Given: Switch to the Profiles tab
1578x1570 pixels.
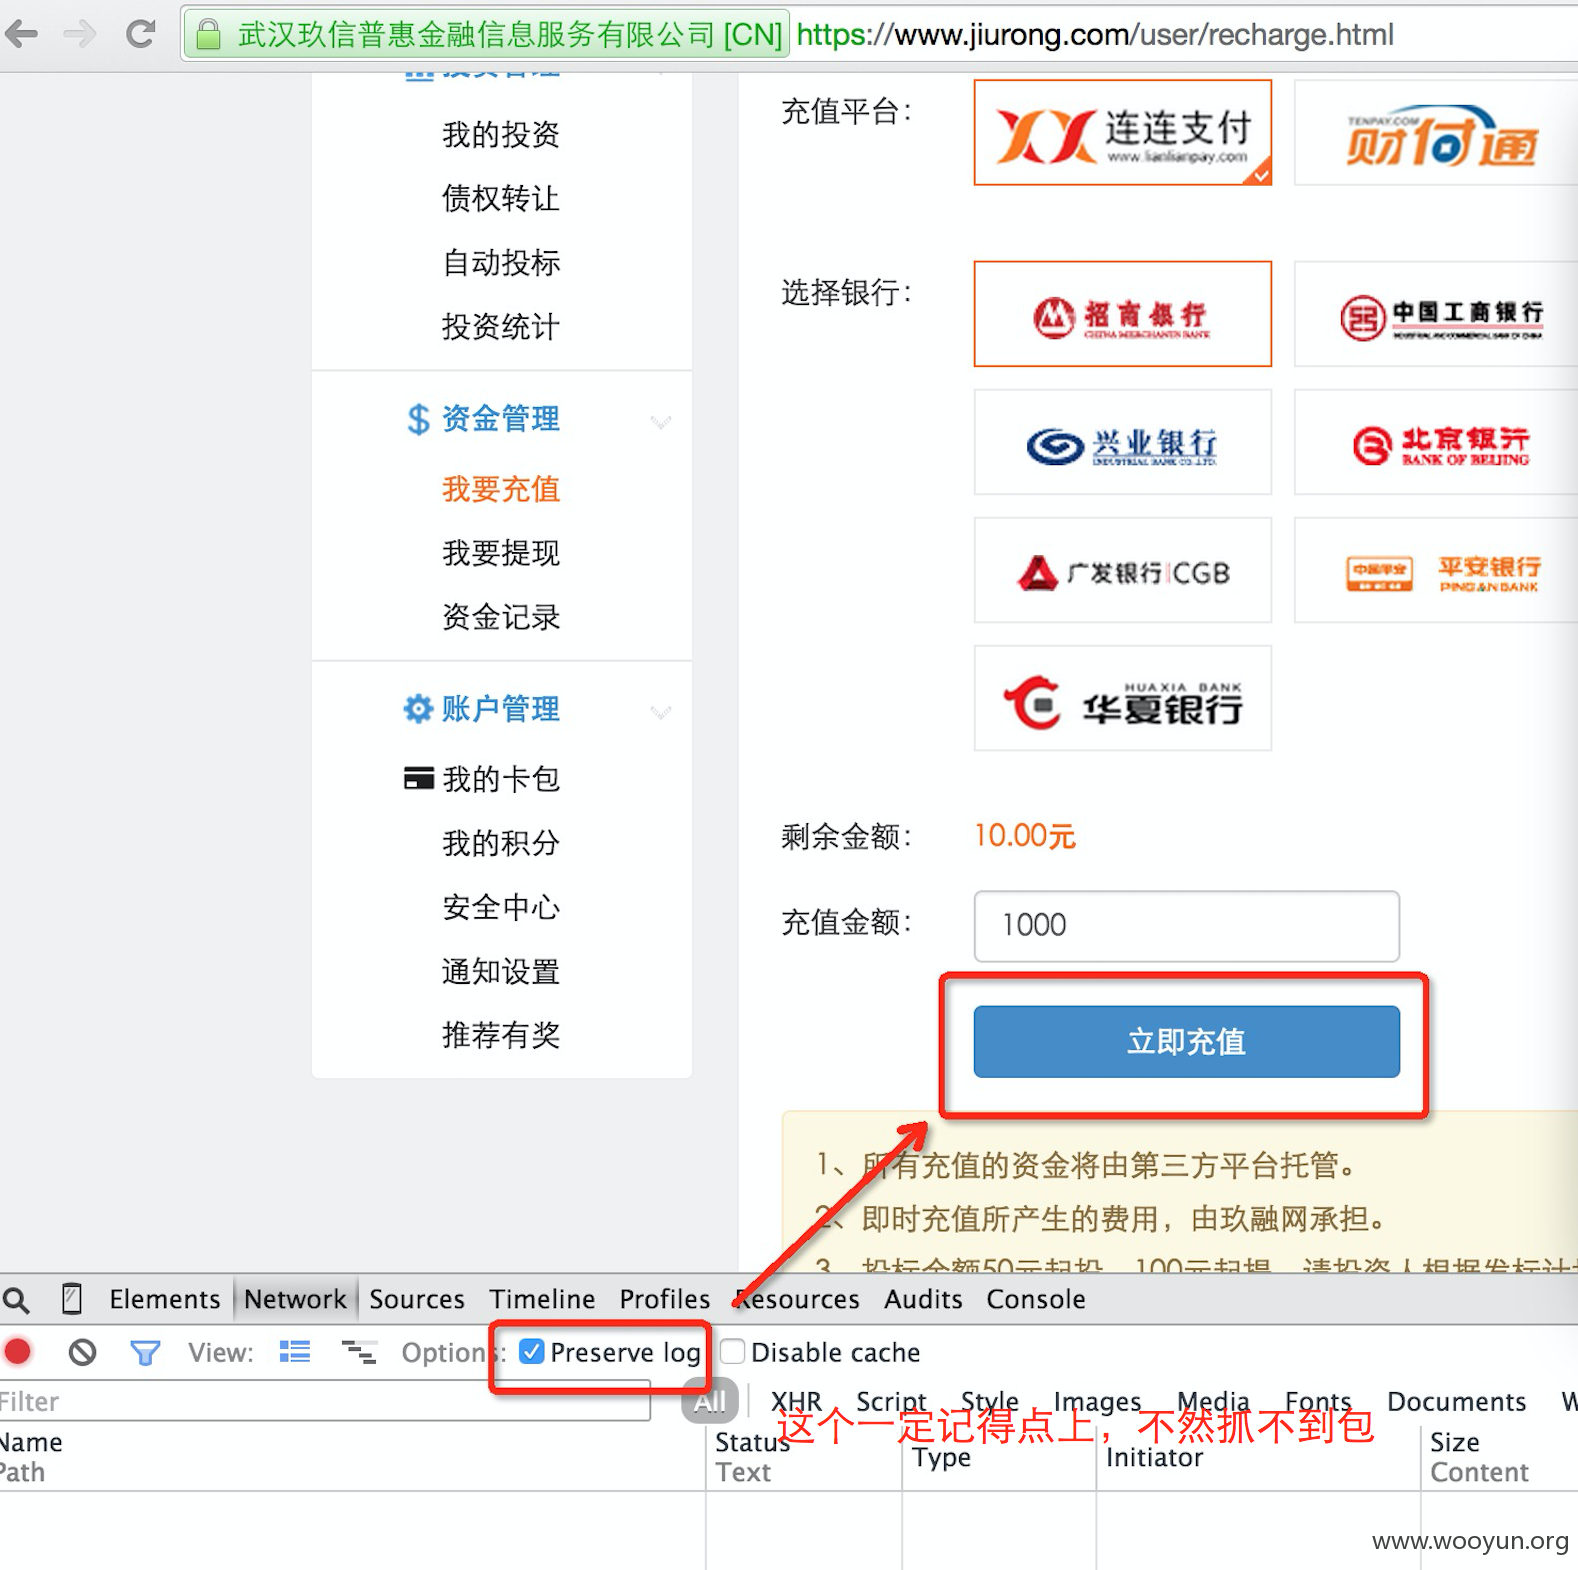Looking at the screenshot, I should [x=664, y=1299].
